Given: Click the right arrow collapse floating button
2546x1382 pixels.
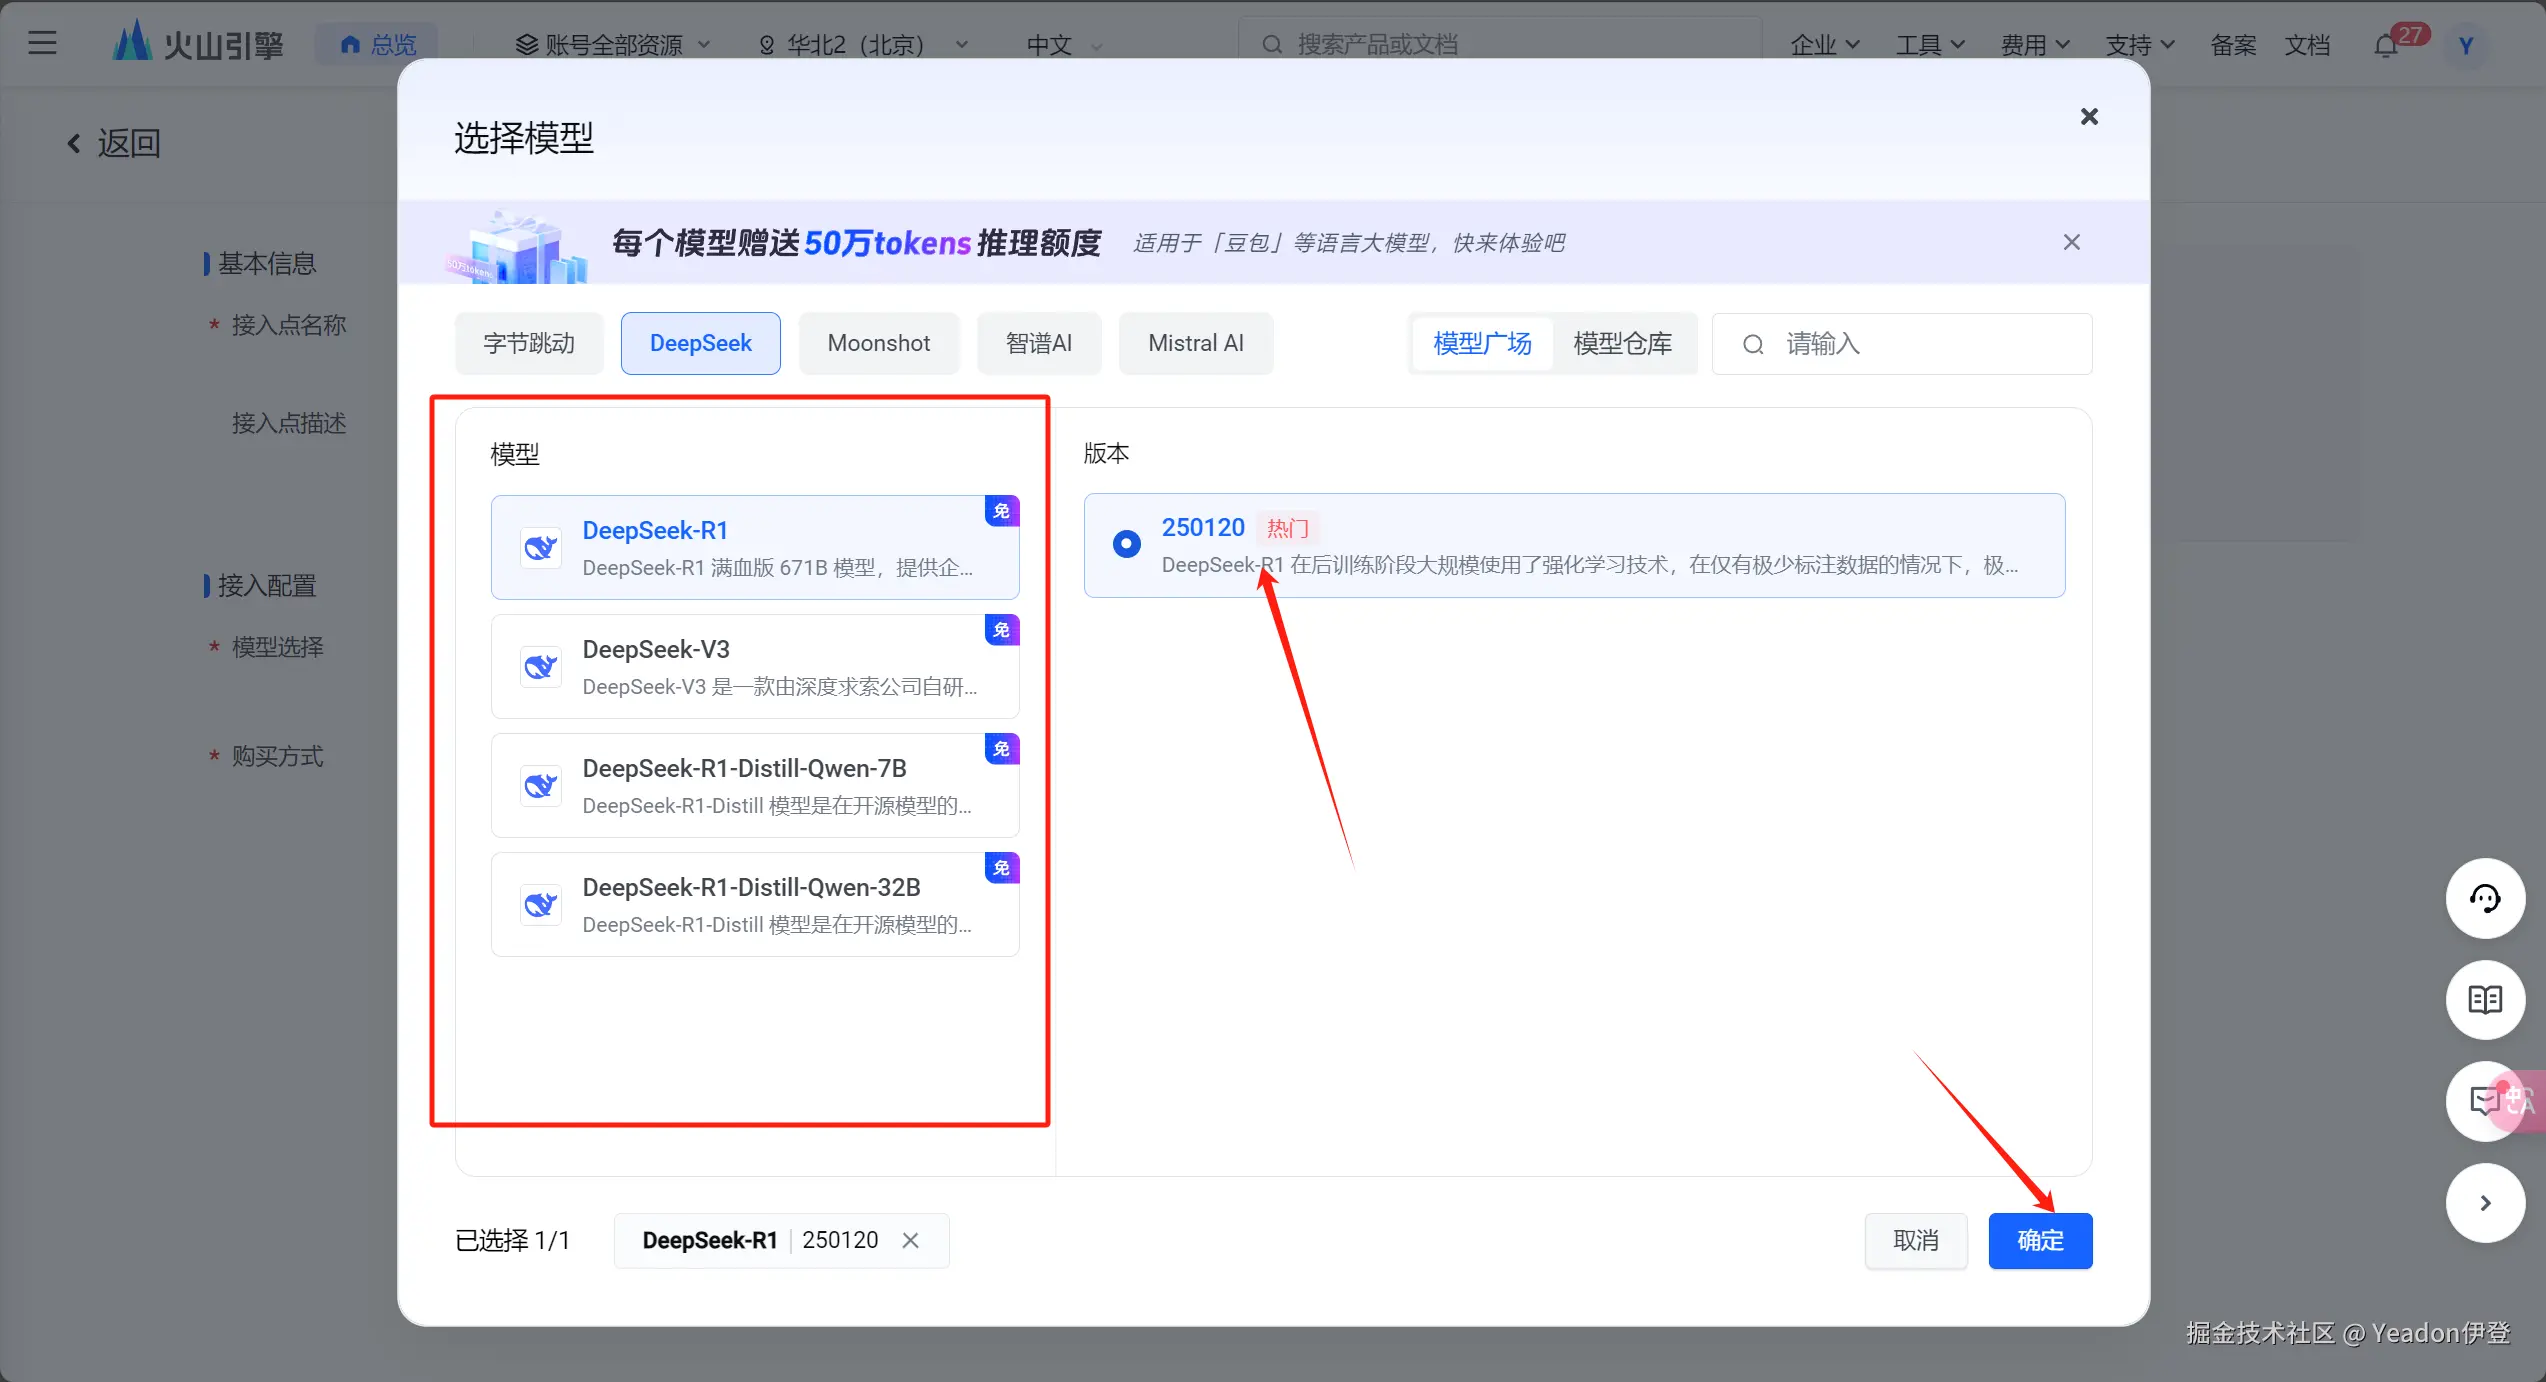Looking at the screenshot, I should point(2485,1203).
